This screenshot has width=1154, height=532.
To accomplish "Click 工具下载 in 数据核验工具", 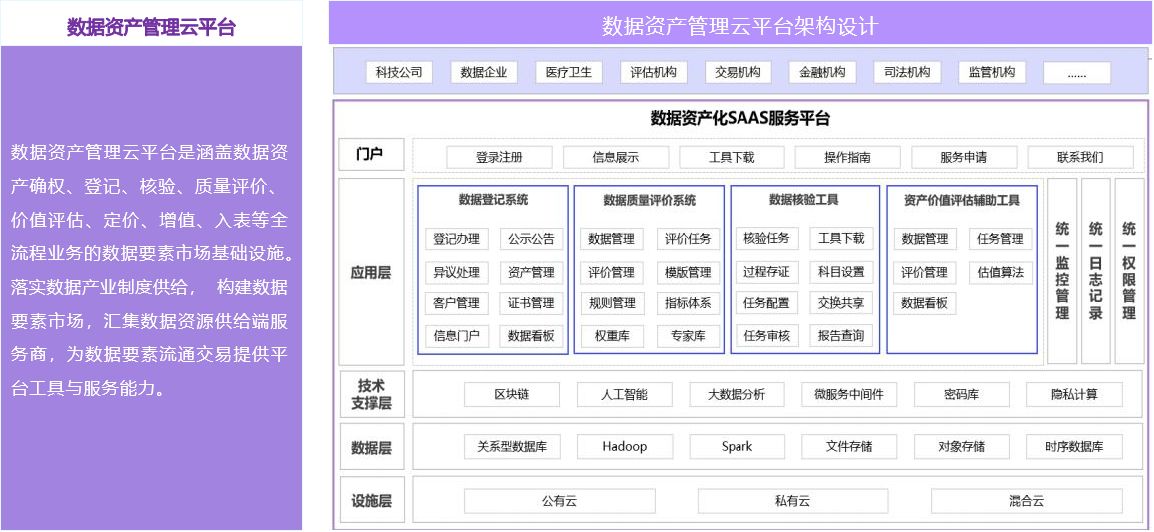I will pyautogui.click(x=841, y=238).
